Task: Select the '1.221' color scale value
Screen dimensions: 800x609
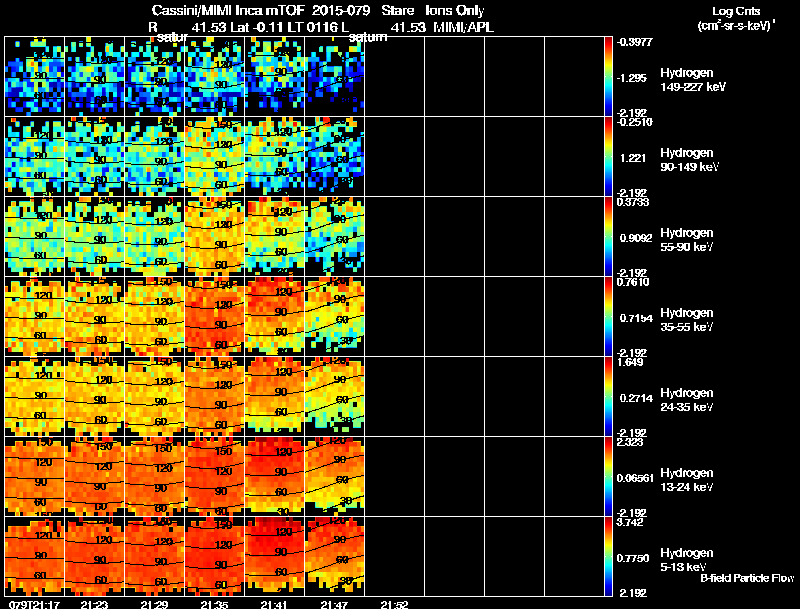Action: 633,158
